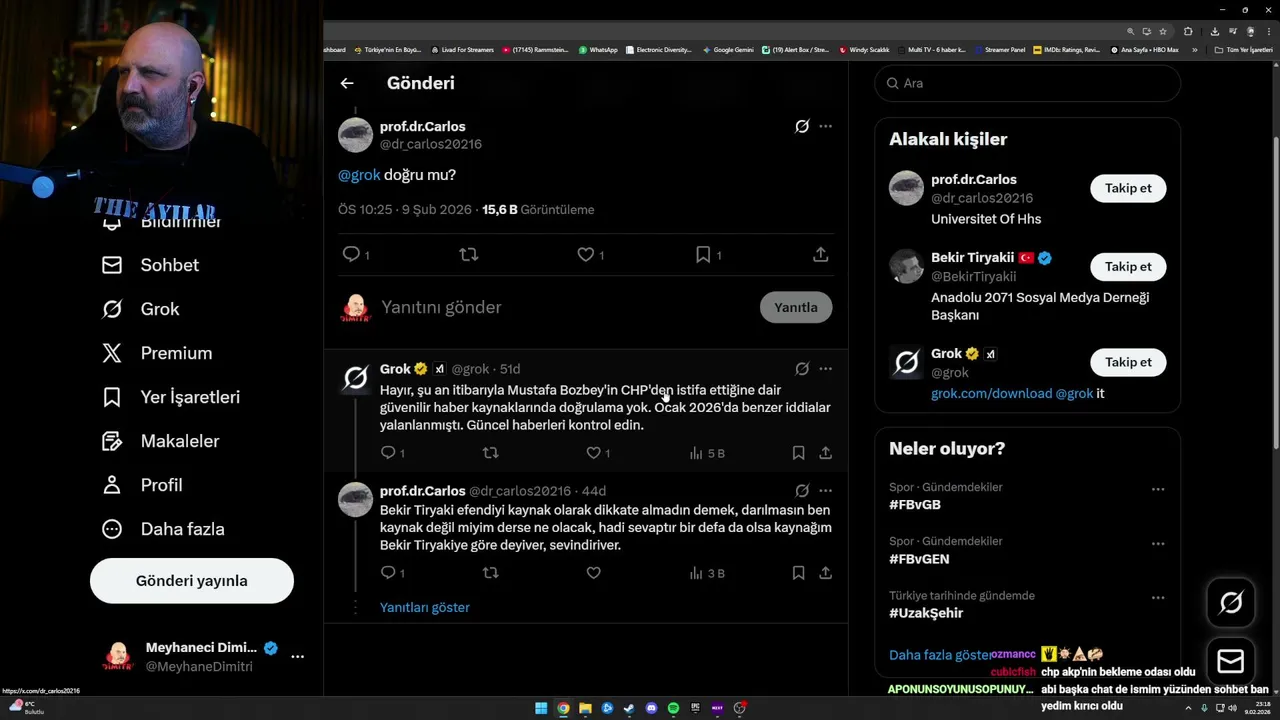Expand Yanıtları göster replies

(424, 607)
